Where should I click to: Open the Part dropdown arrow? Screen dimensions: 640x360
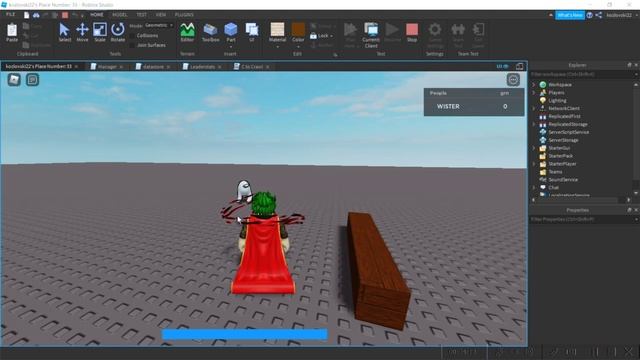pyautogui.click(x=231, y=47)
